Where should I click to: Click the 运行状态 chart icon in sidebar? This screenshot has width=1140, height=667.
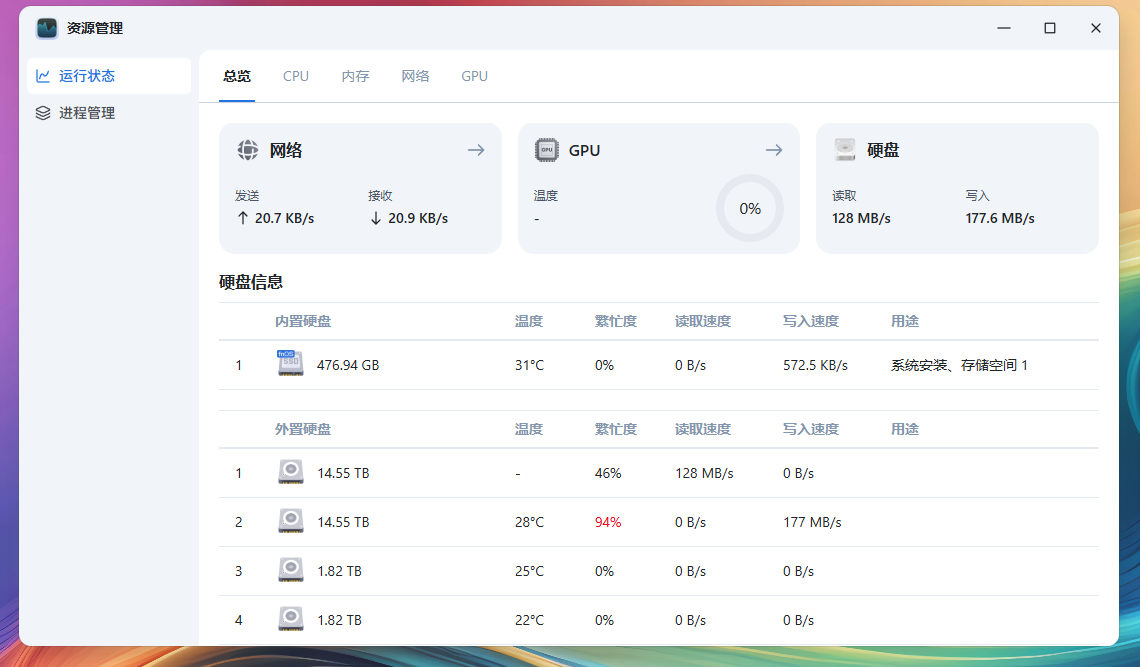coord(43,76)
